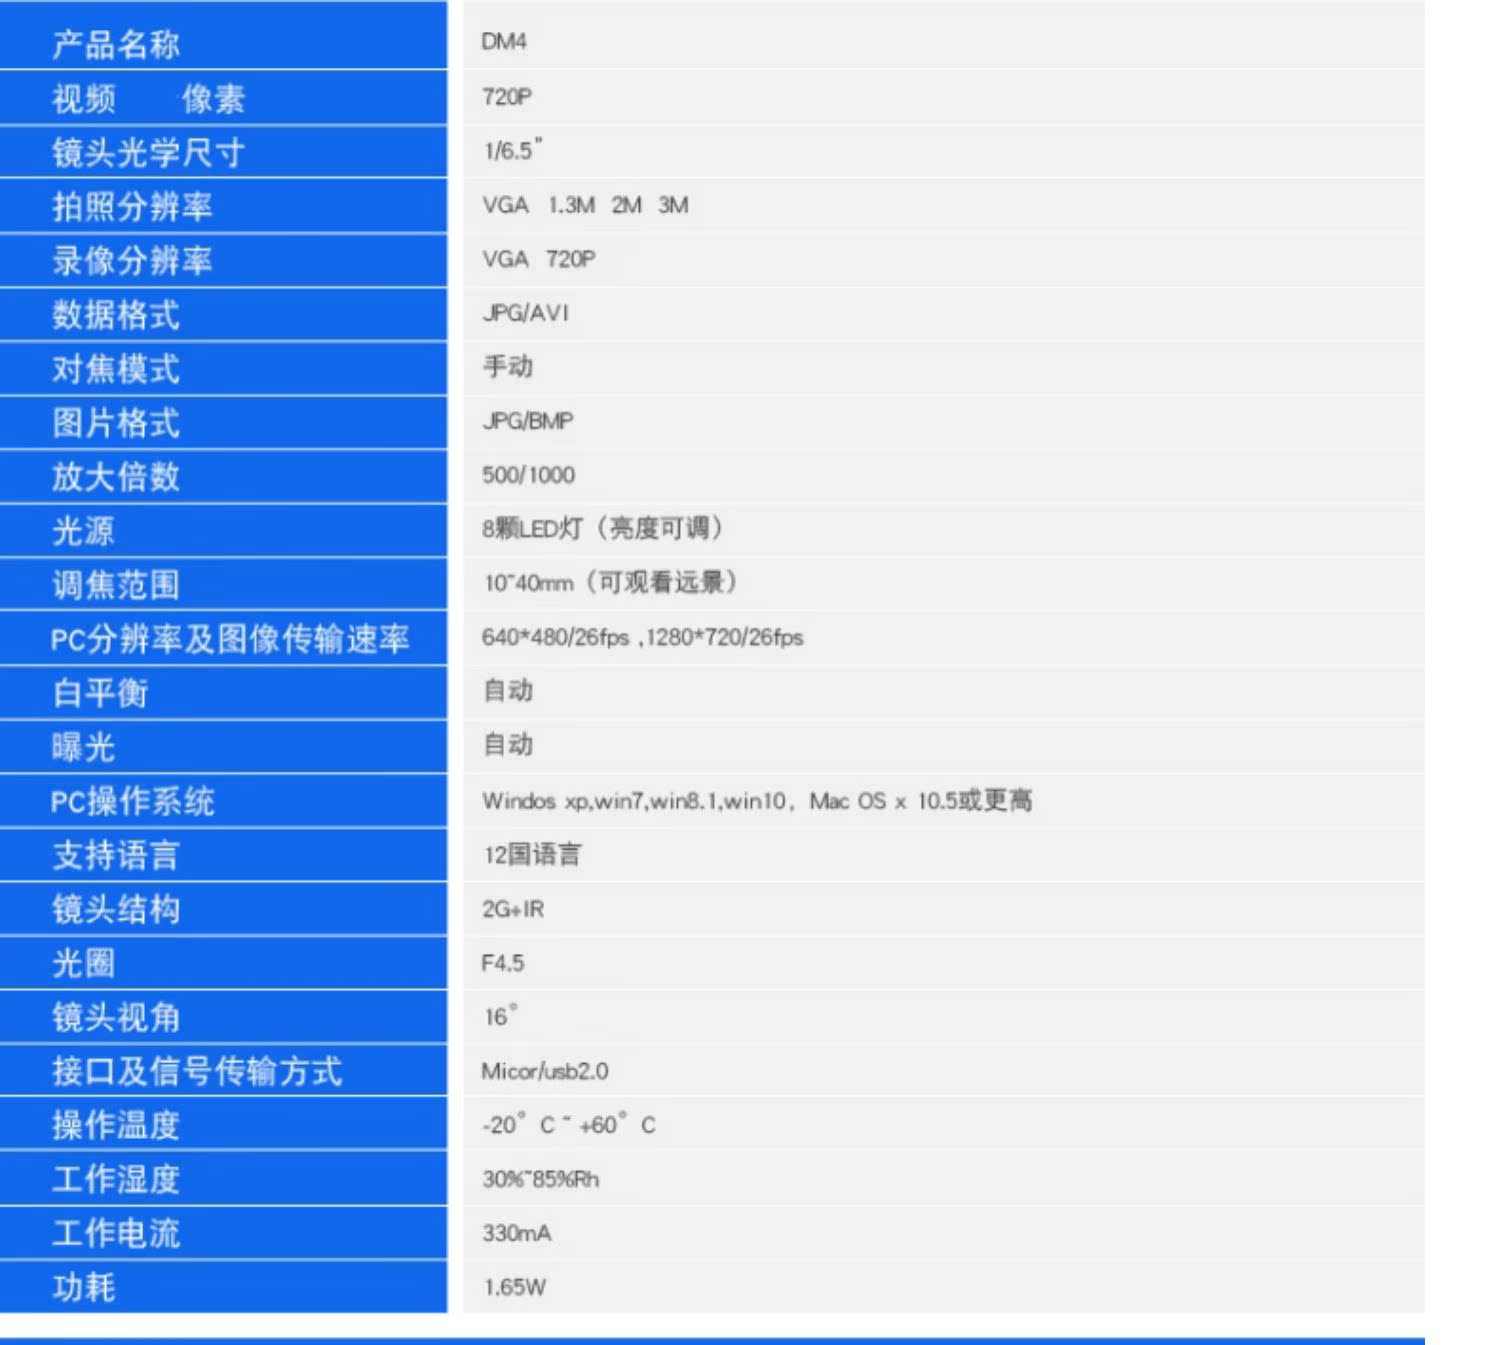Select the 10~40mm（可观看远景）value

pos(611,582)
